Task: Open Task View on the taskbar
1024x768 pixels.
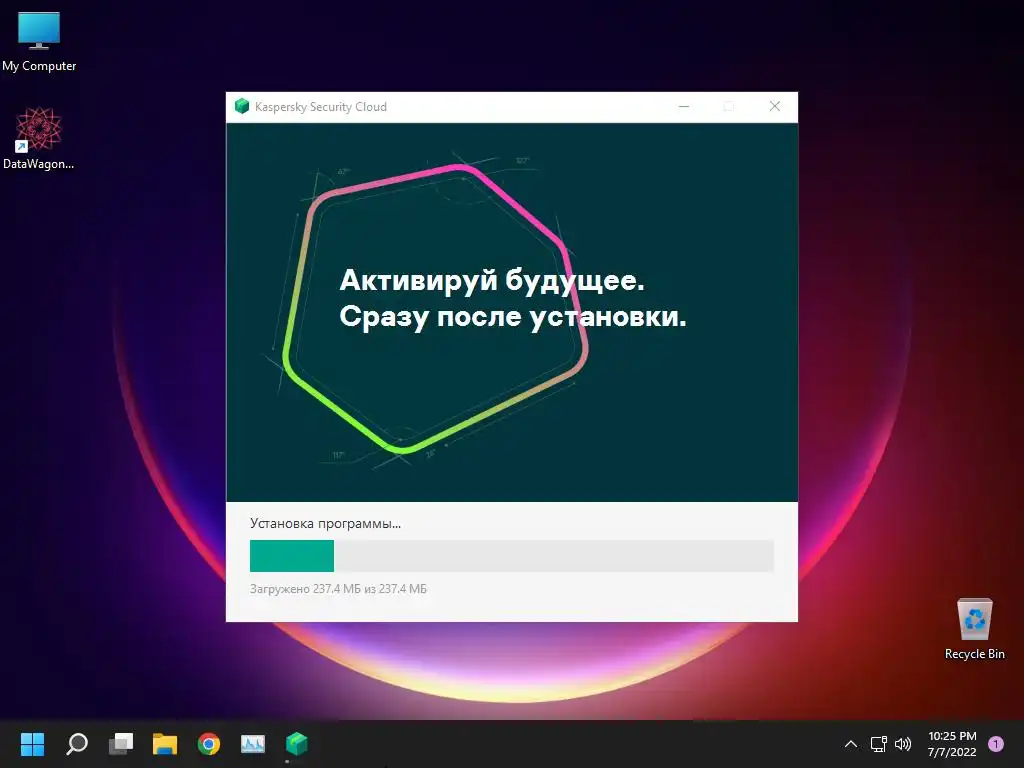Action: (x=121, y=743)
